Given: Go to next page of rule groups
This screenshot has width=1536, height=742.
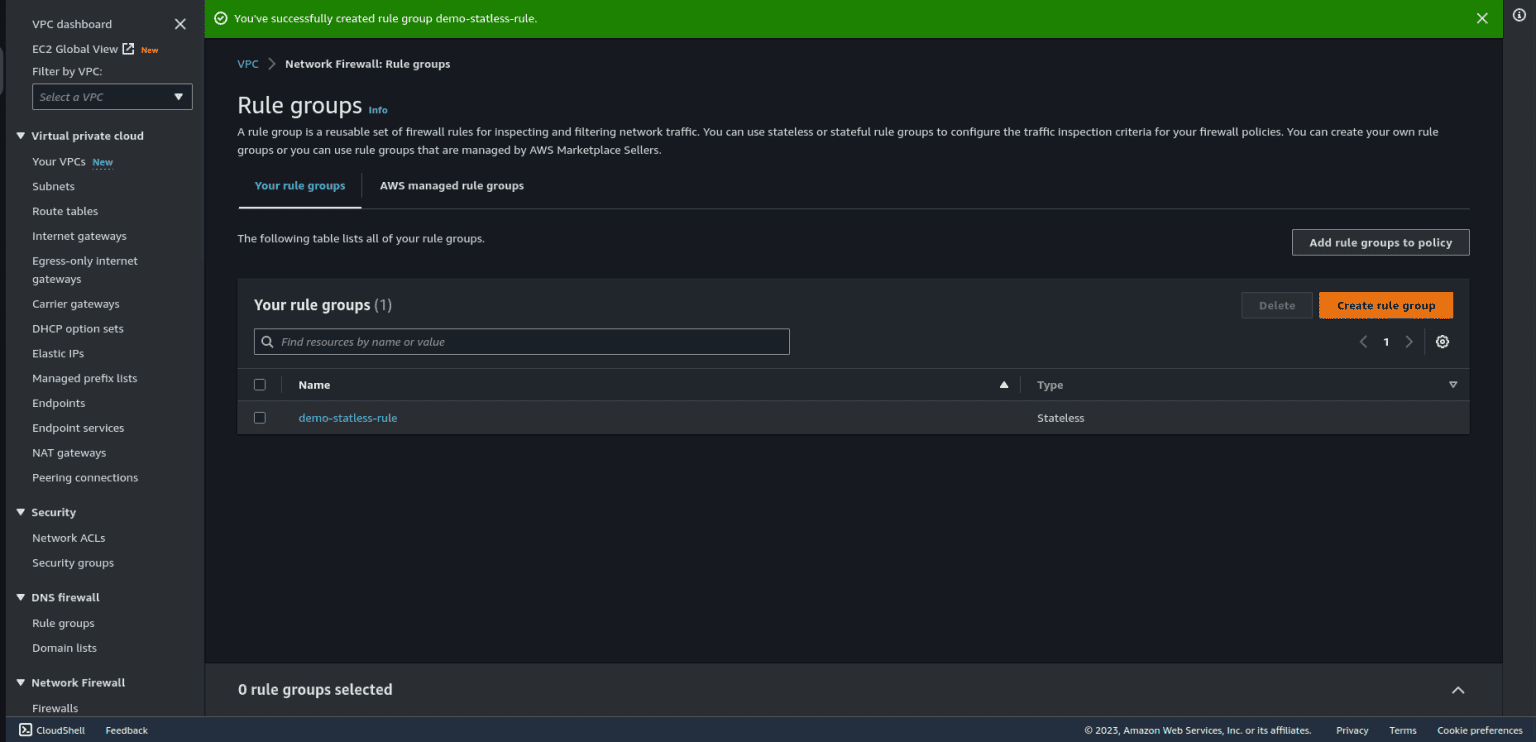Looking at the screenshot, I should [x=1409, y=342].
